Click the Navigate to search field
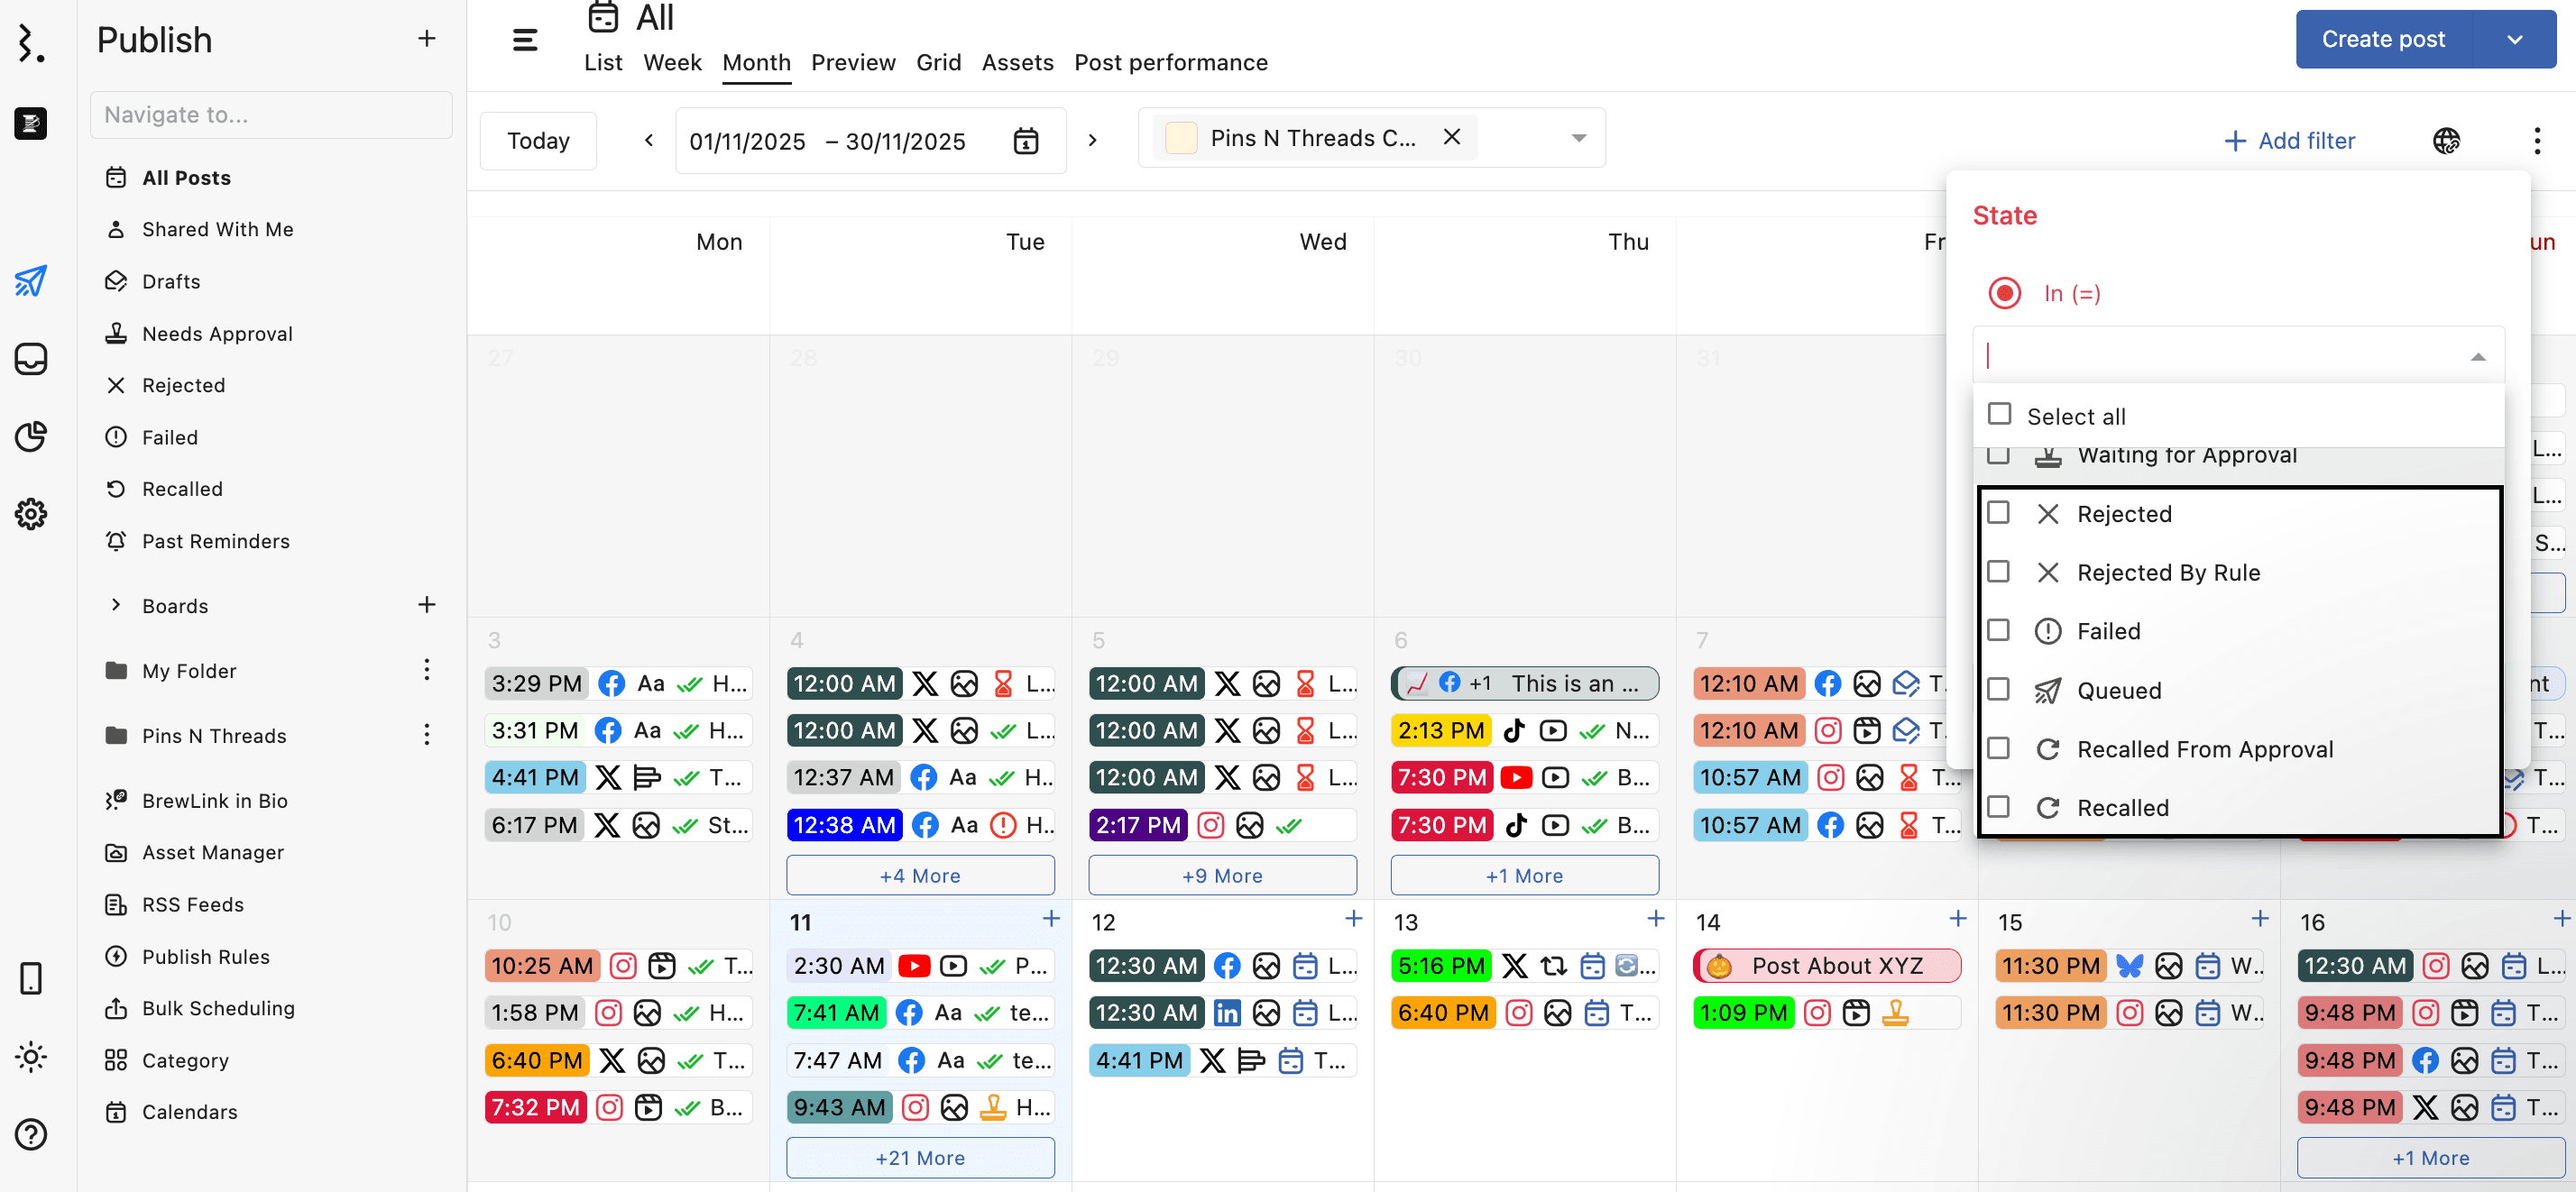The image size is (2576, 1192). click(x=271, y=115)
